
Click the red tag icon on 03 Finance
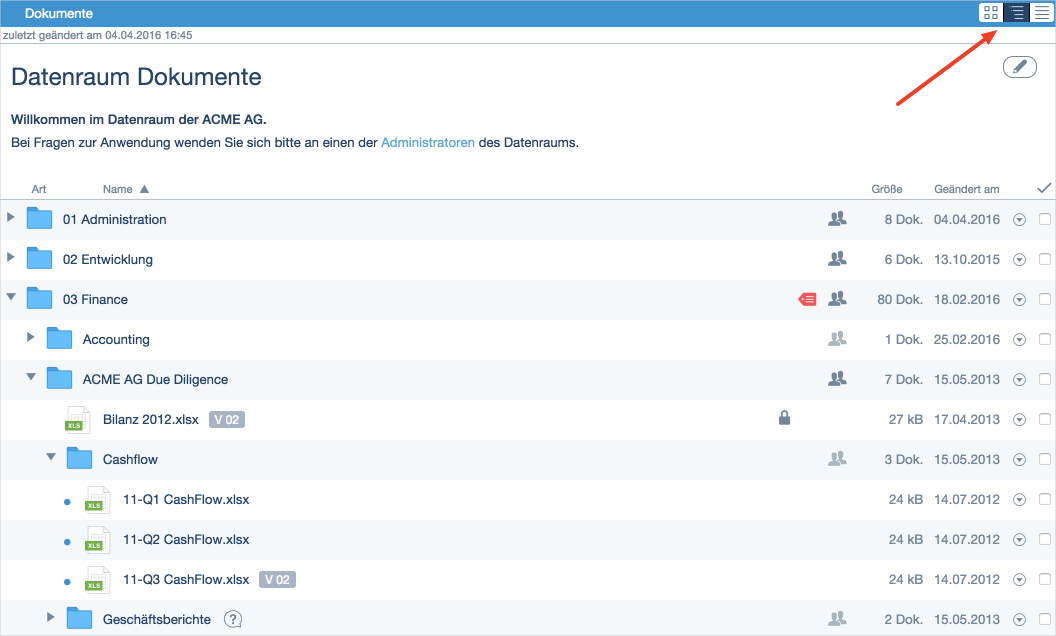[x=807, y=299]
